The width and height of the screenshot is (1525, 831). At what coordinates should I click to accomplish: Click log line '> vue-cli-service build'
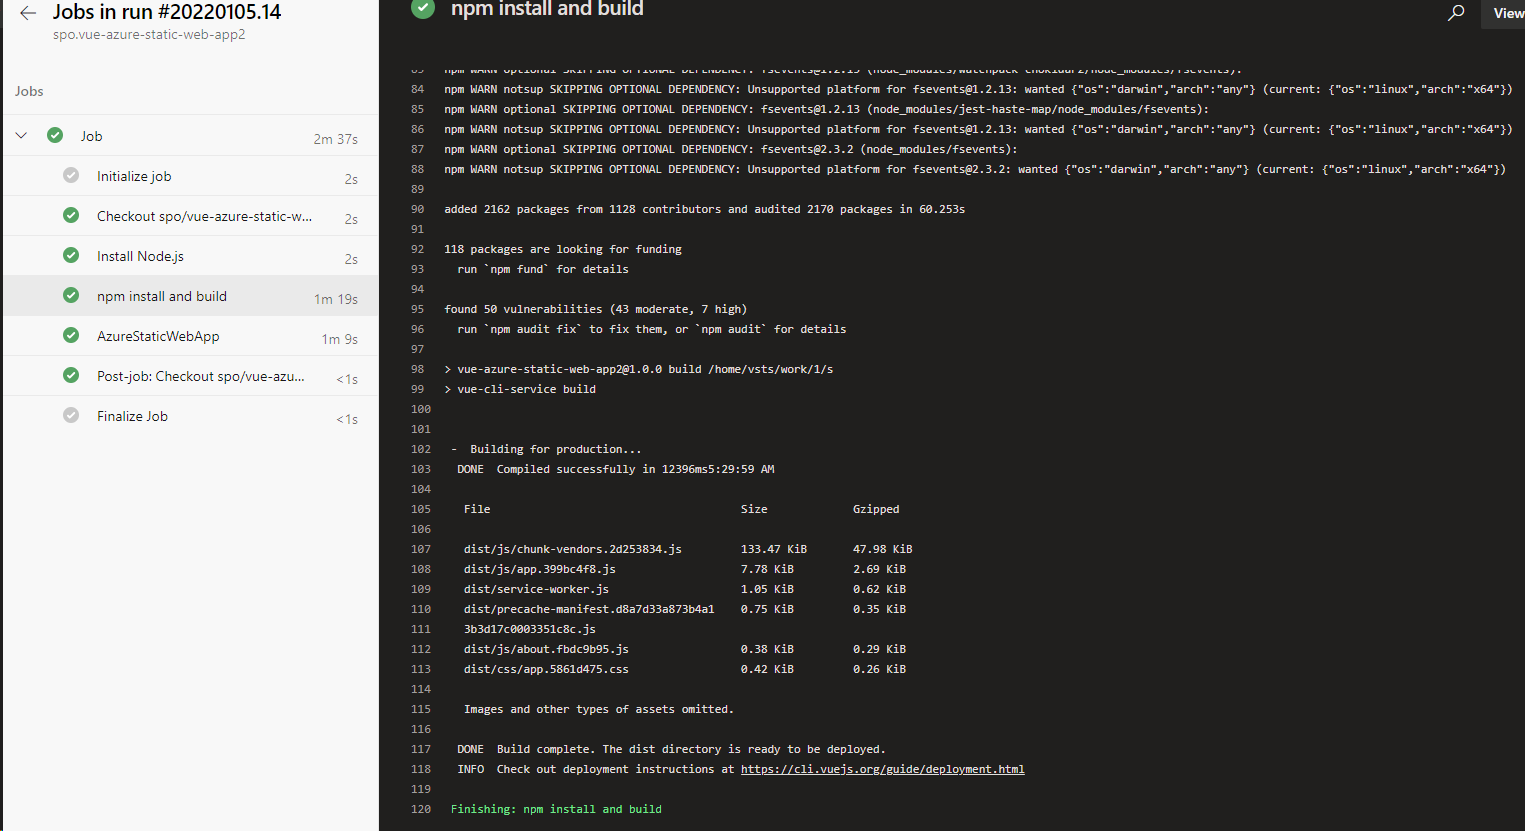tap(520, 389)
